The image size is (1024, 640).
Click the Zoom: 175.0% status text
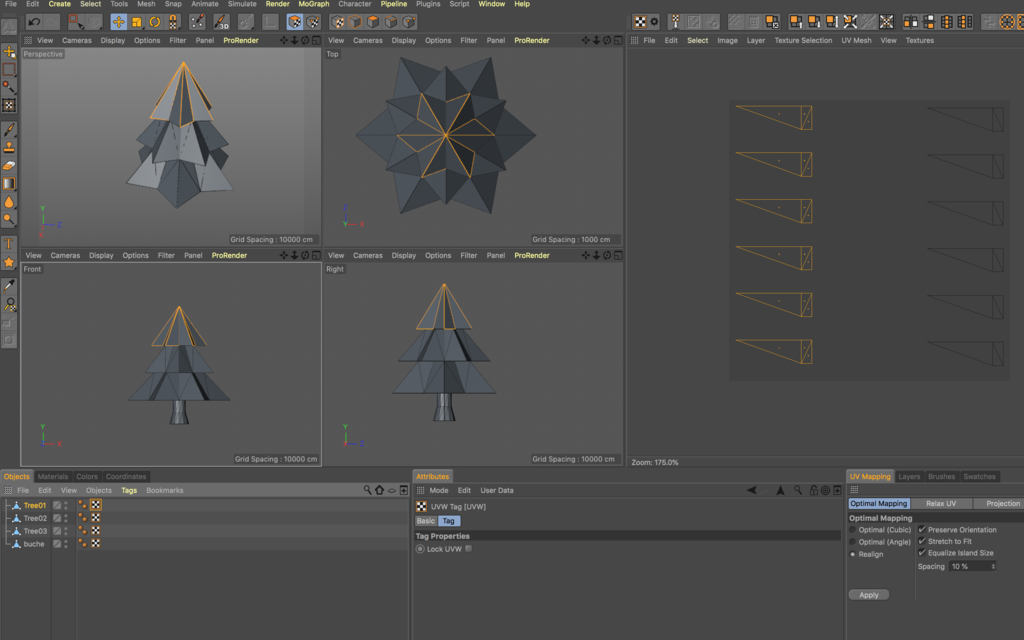655,462
